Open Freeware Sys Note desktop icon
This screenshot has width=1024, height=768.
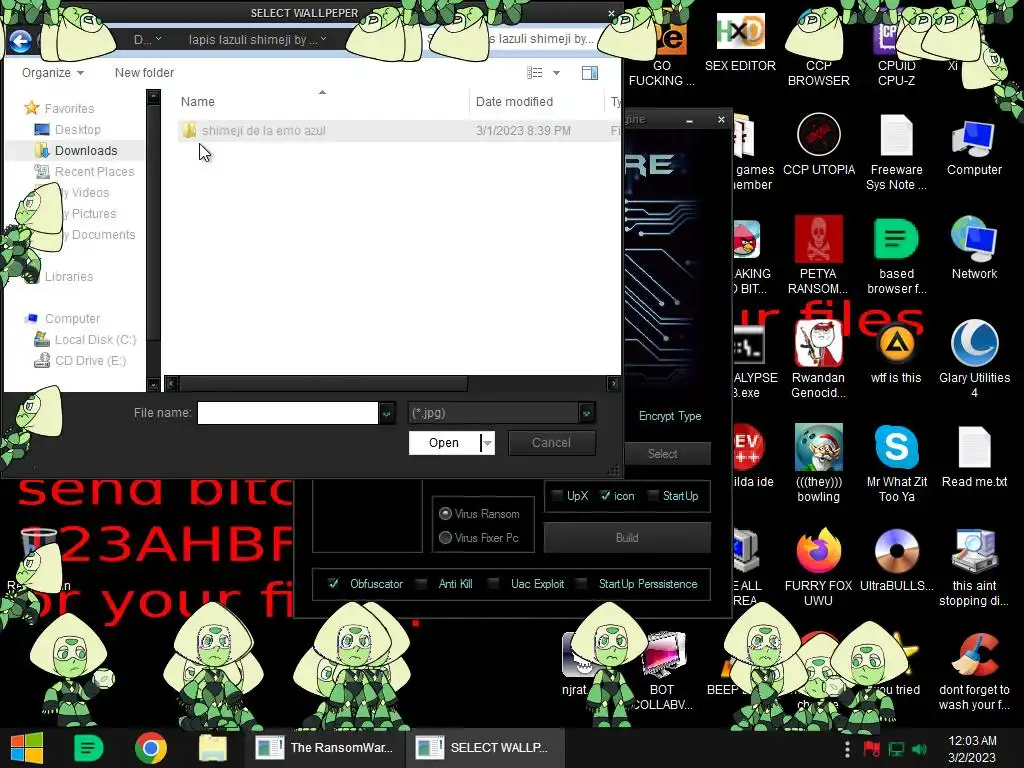pos(896,153)
